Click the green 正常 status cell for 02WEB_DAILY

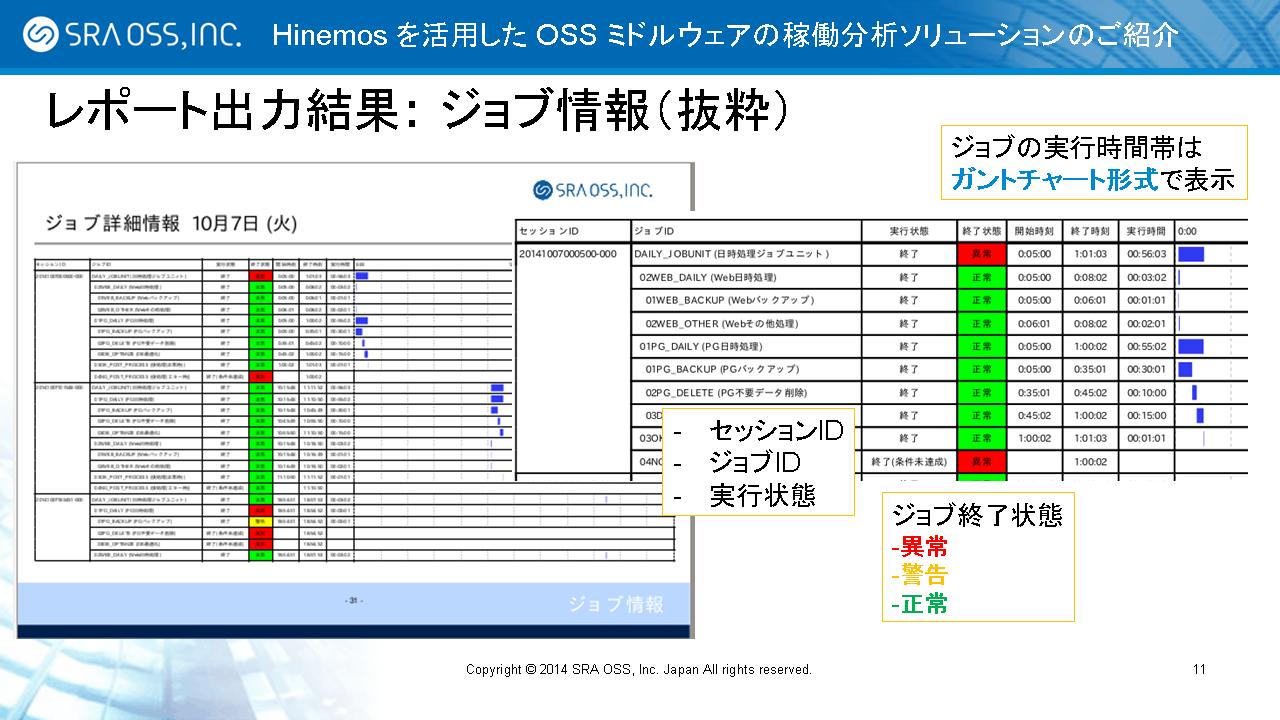point(980,277)
